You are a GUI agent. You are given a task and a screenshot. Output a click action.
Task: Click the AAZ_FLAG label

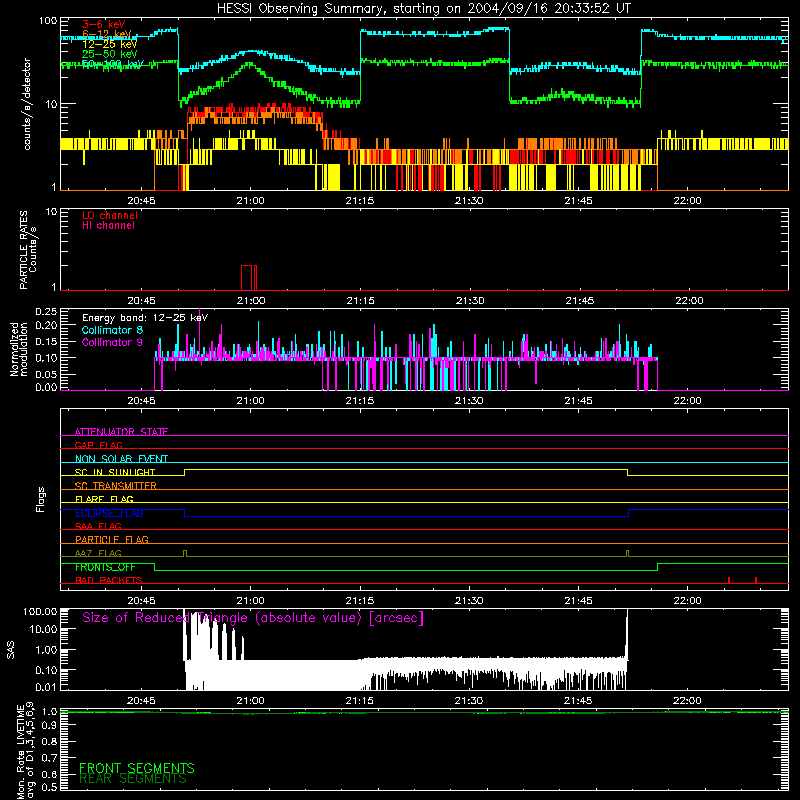pos(98,553)
